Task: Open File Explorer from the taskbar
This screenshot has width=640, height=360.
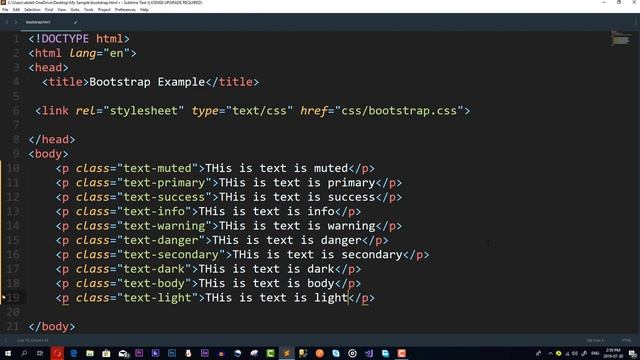Action: 90,353
